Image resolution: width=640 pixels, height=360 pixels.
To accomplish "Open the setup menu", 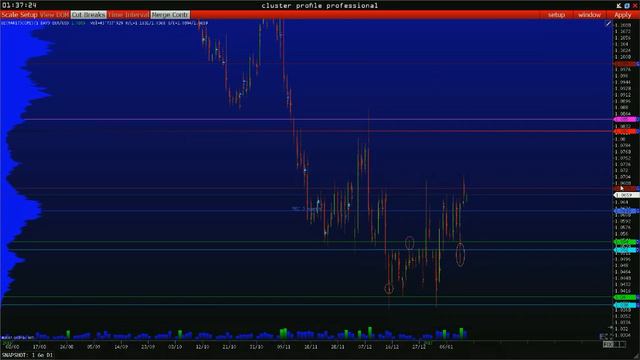I will (556, 15).
